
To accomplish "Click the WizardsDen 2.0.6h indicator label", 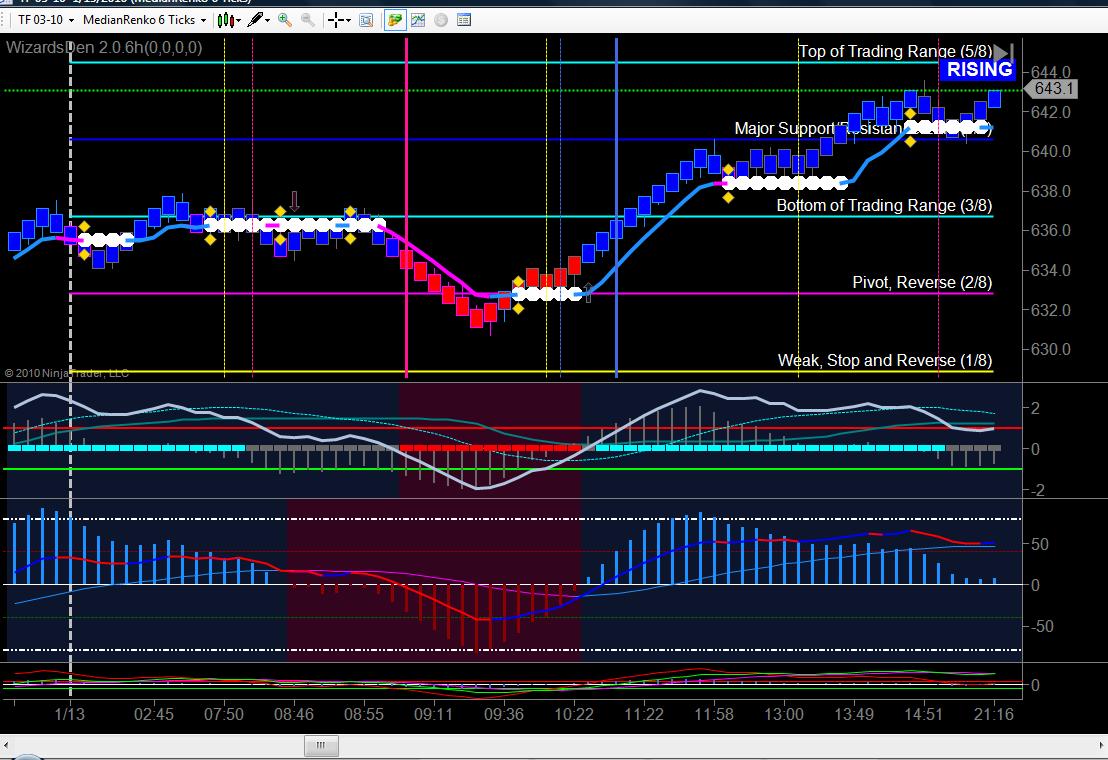I will coord(104,47).
